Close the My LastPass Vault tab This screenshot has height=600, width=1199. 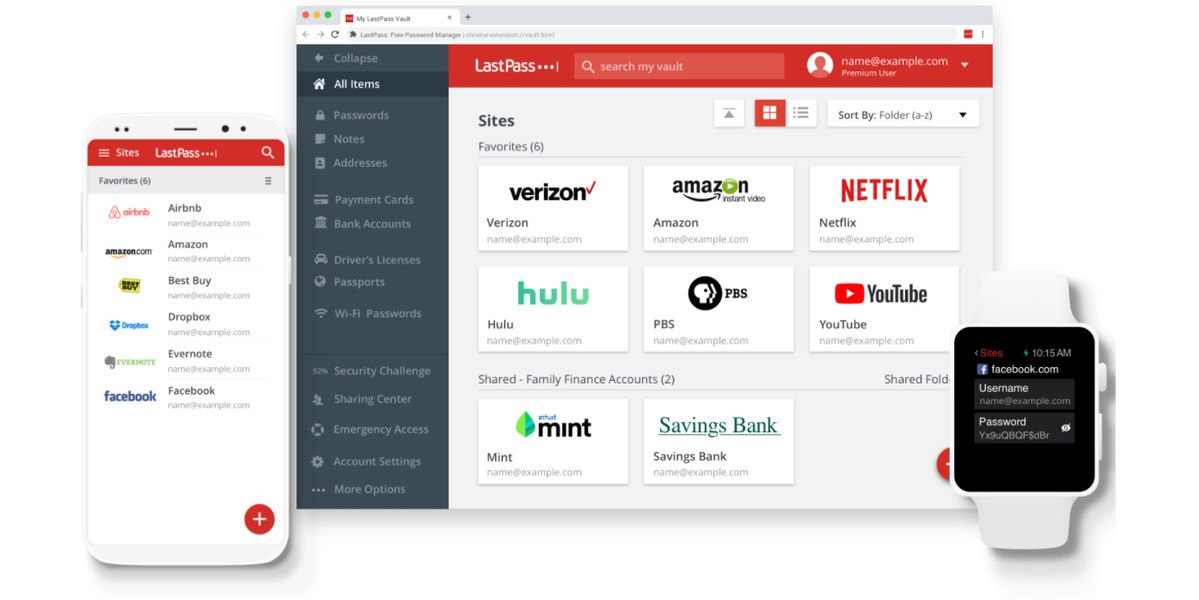pos(450,18)
